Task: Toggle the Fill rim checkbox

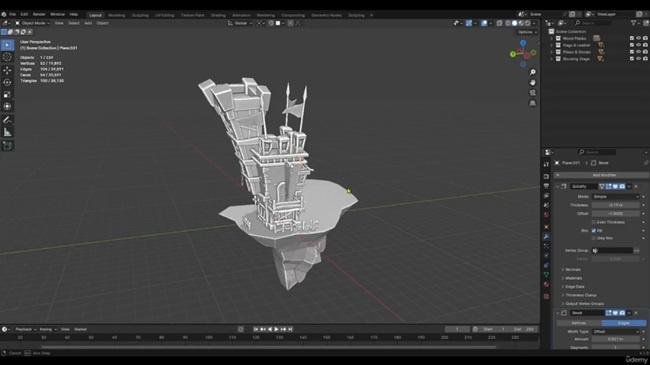Action: [x=594, y=231]
